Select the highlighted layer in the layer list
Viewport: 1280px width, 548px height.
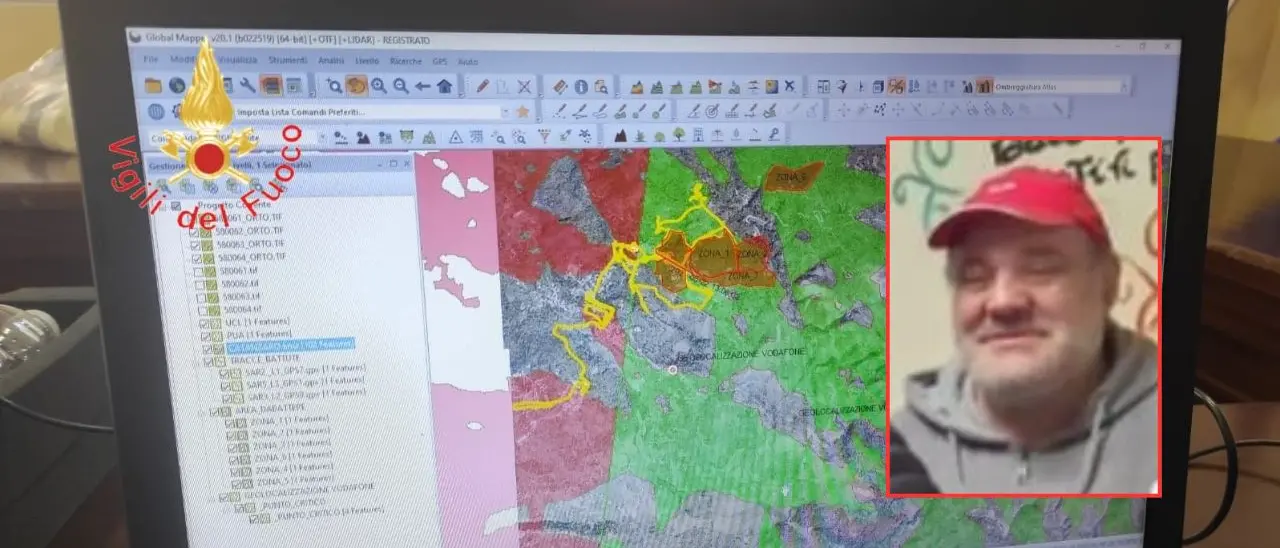290,345
